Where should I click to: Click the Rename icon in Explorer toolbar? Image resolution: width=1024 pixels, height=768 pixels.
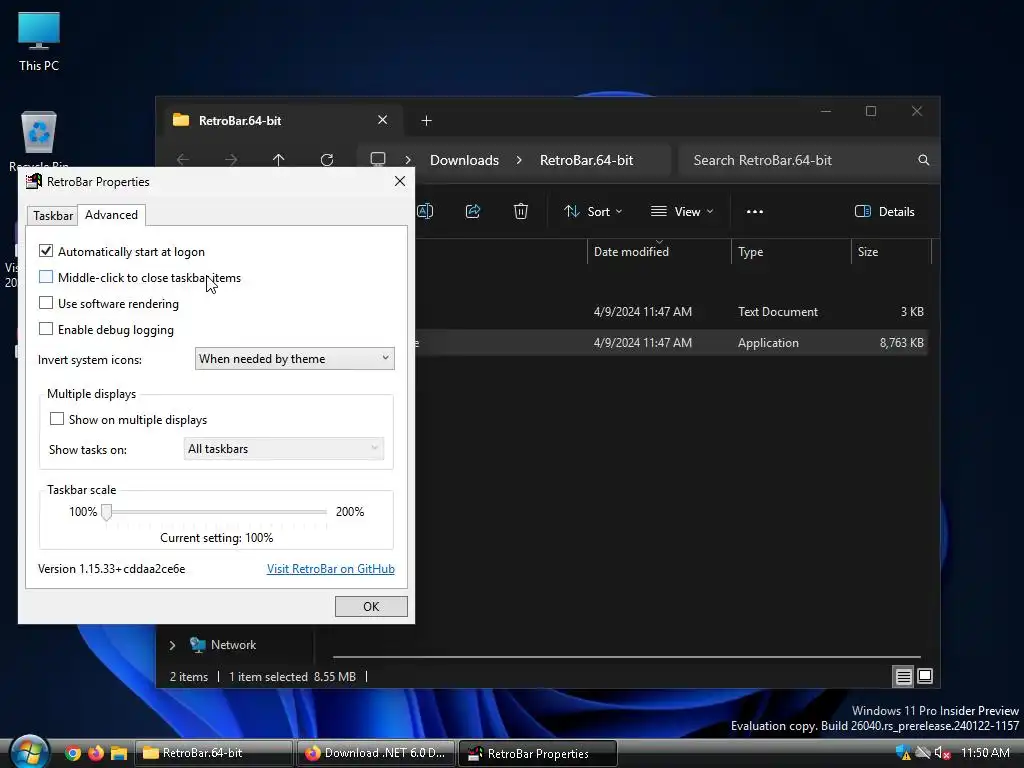point(425,211)
